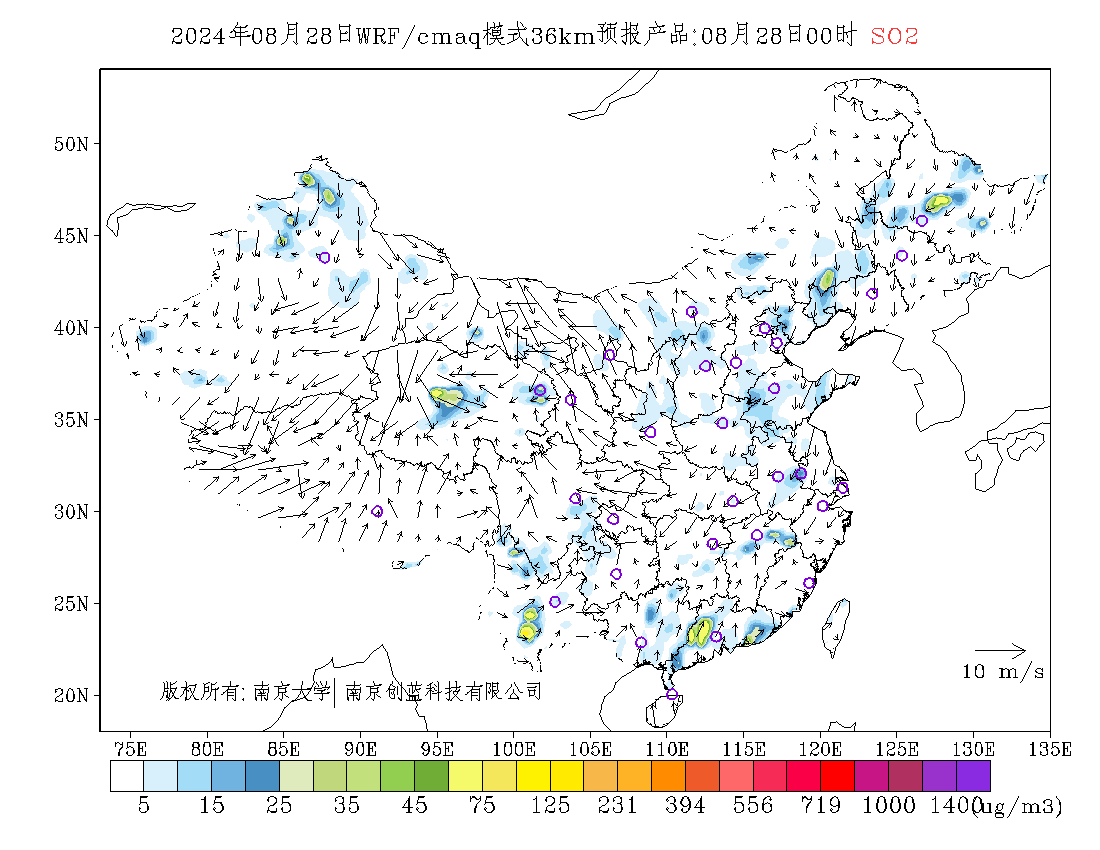This screenshot has width=1100, height=850.
Task: Click the 85E longitude label
Action: pos(283,749)
